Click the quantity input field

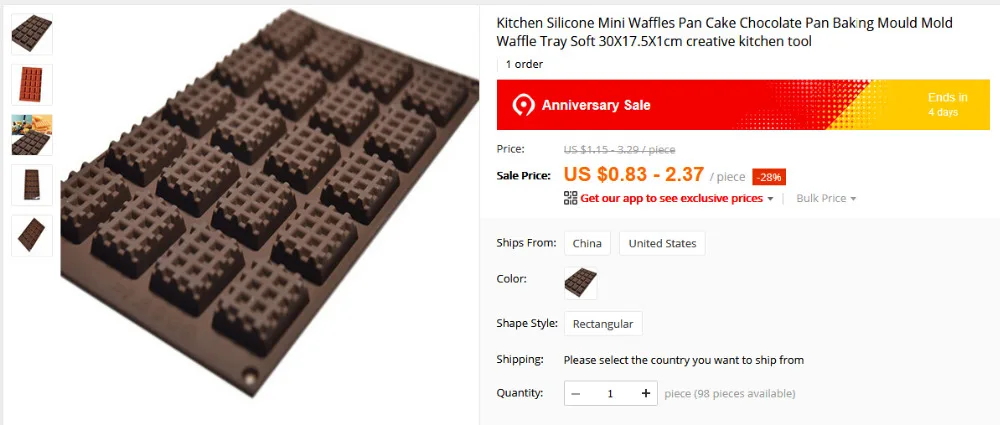pyautogui.click(x=610, y=393)
